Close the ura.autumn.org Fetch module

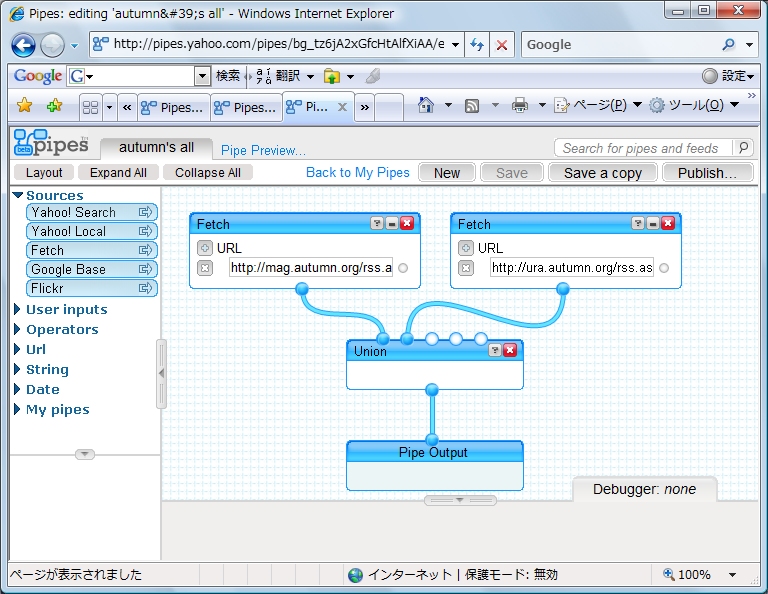click(x=668, y=224)
